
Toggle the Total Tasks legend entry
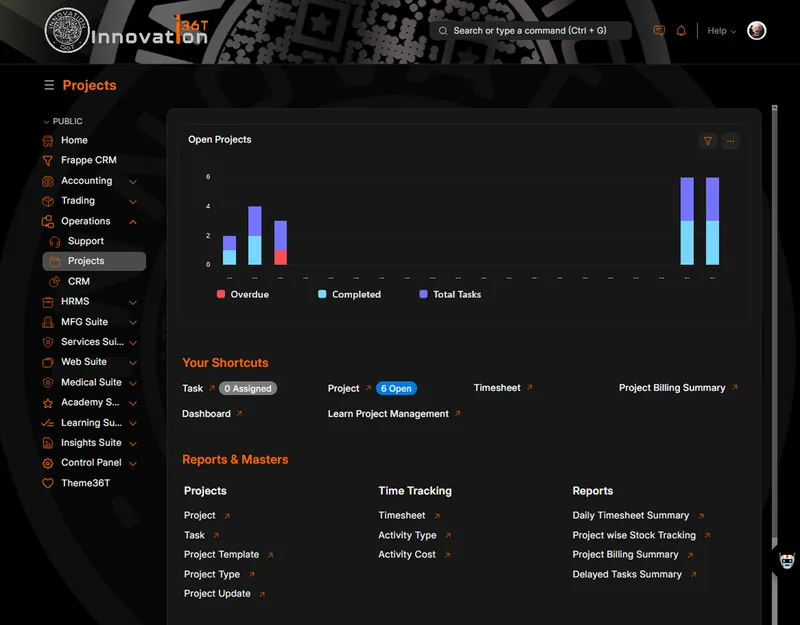coord(450,294)
